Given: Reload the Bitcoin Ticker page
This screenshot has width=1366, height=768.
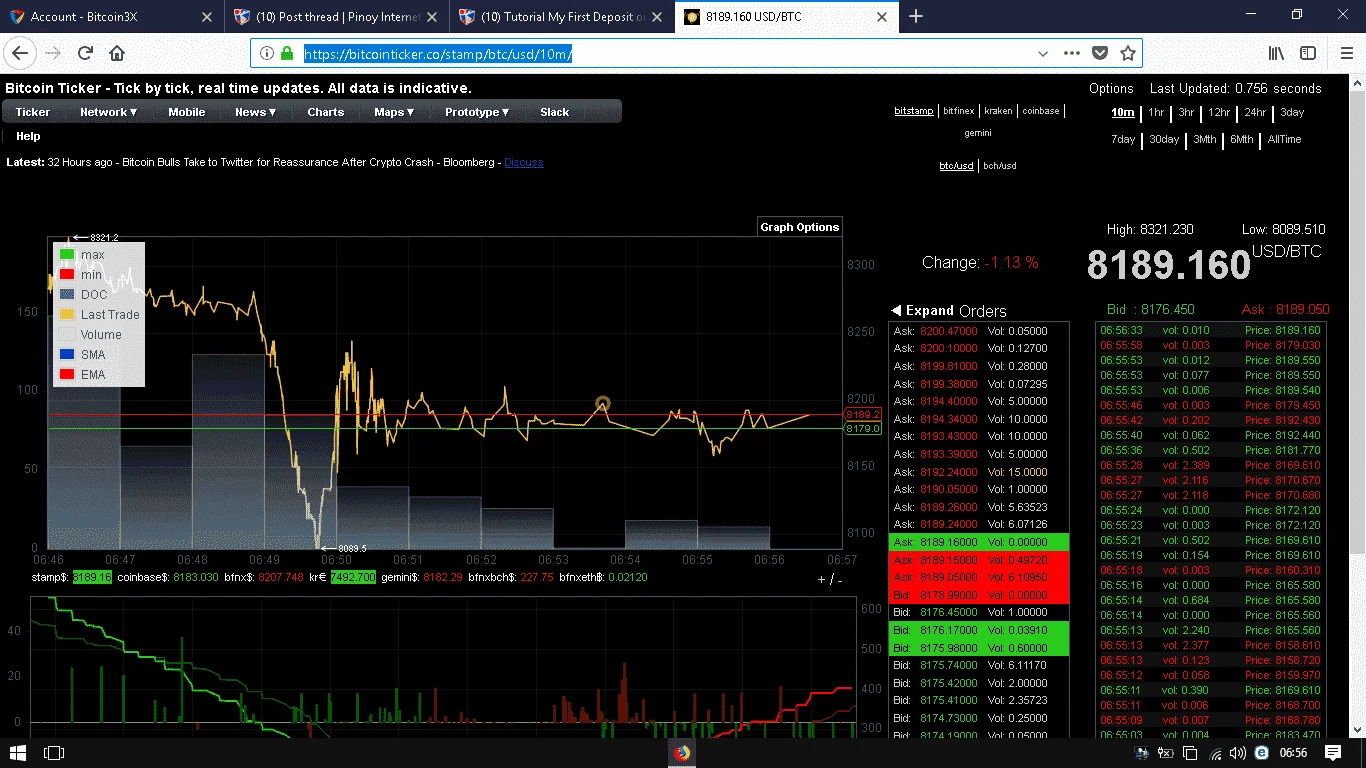Looking at the screenshot, I should [86, 53].
